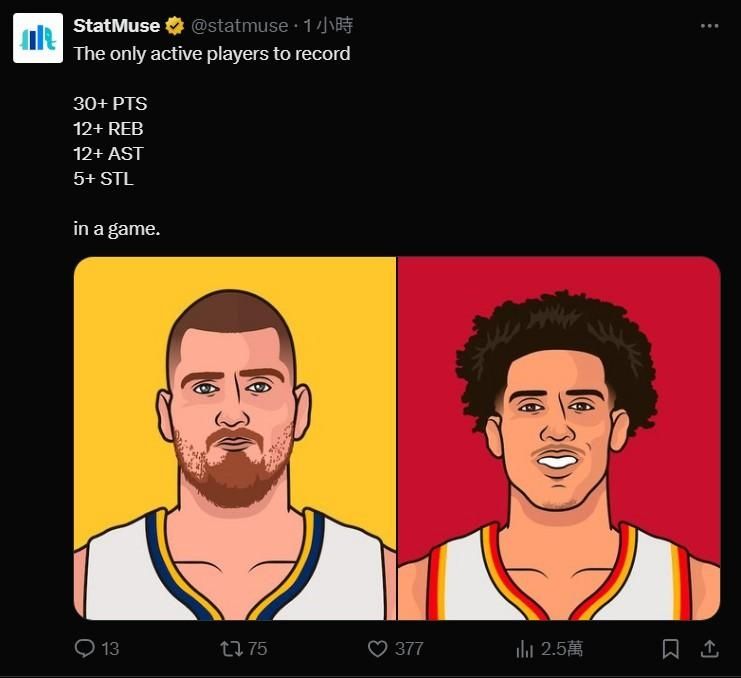Open the 1 小時 timestamp link

click(x=327, y=26)
